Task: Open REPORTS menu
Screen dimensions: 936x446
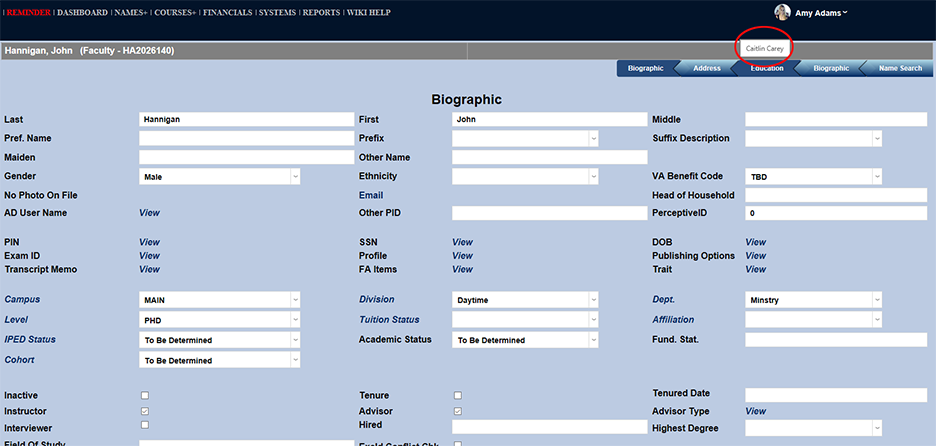Action: coord(321,13)
